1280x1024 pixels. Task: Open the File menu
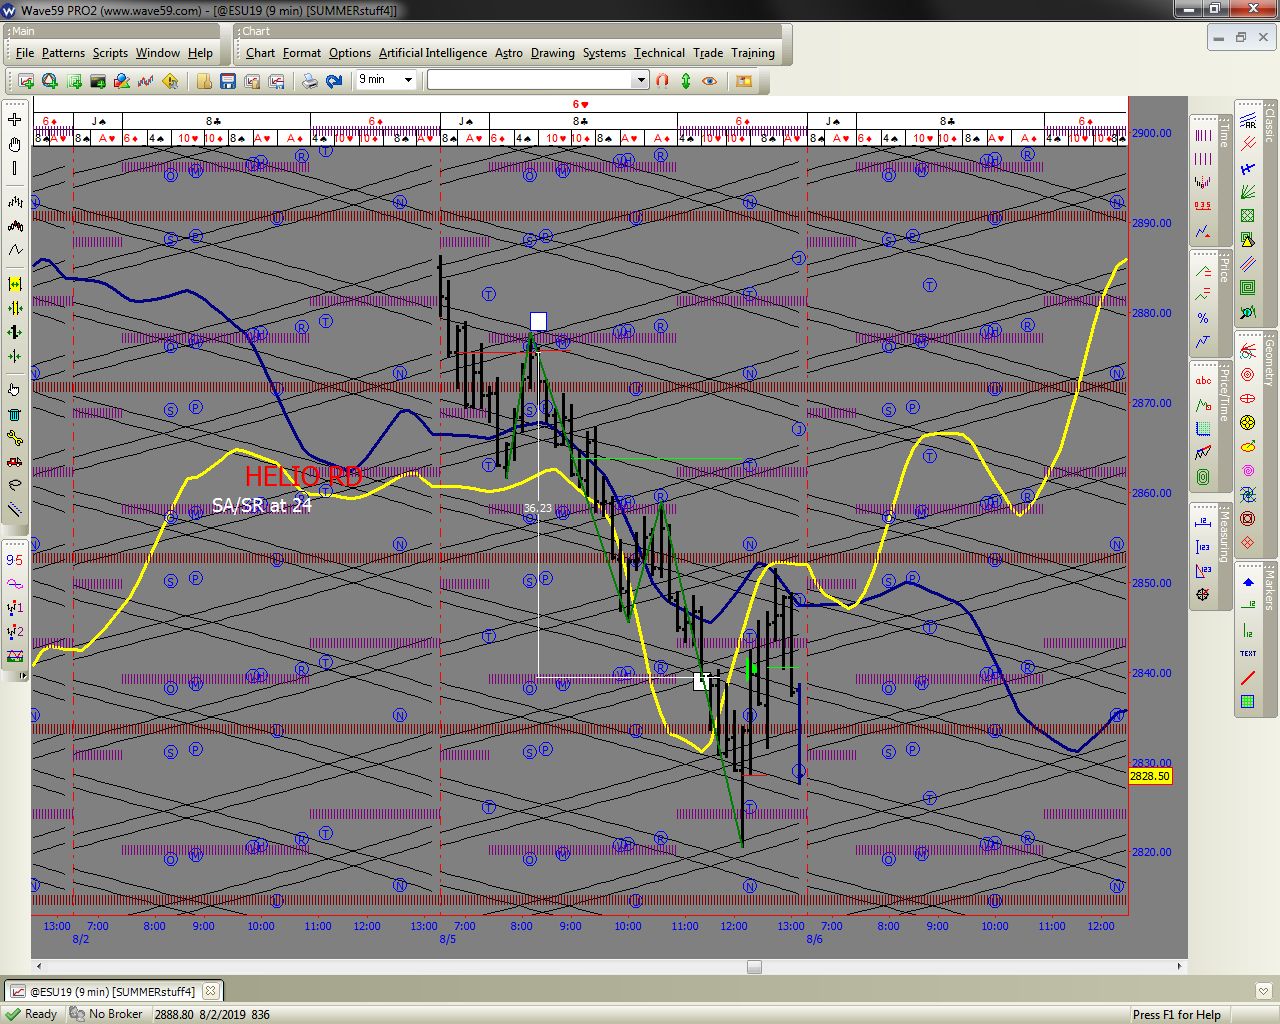(x=25, y=53)
